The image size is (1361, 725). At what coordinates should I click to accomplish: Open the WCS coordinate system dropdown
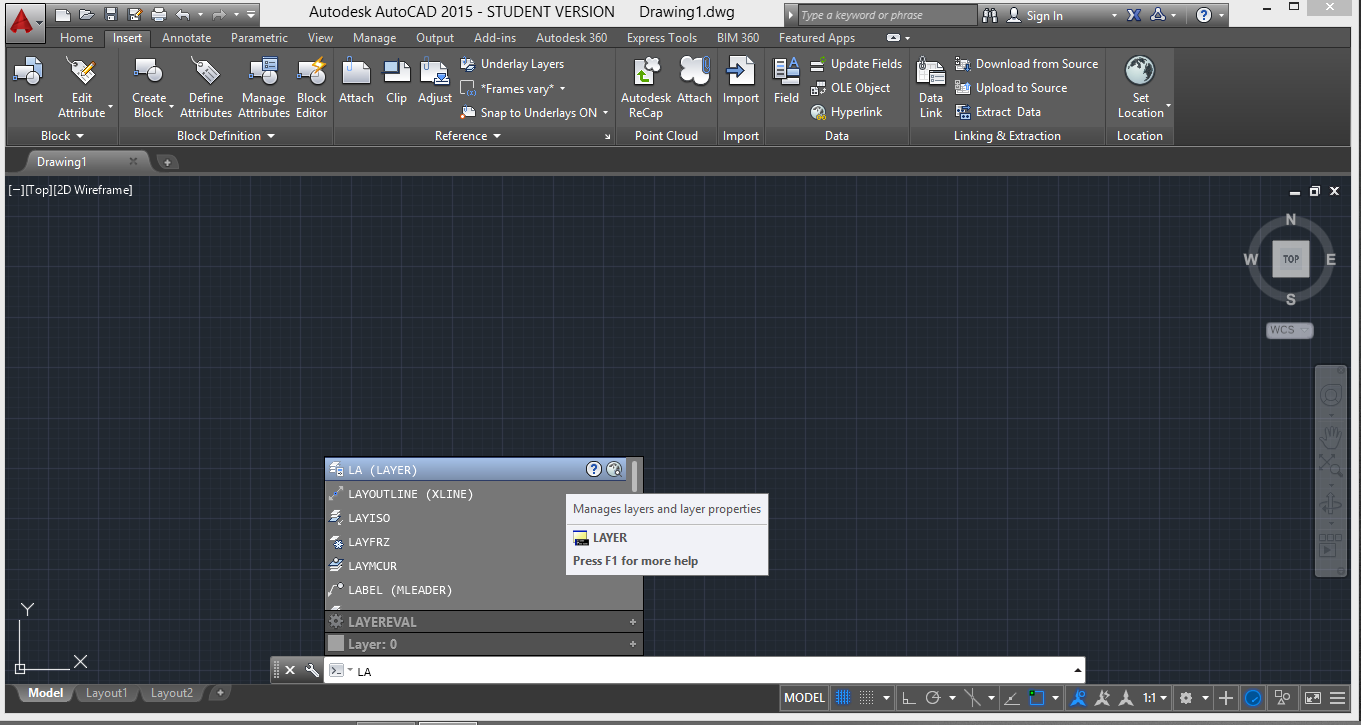pyautogui.click(x=1289, y=330)
